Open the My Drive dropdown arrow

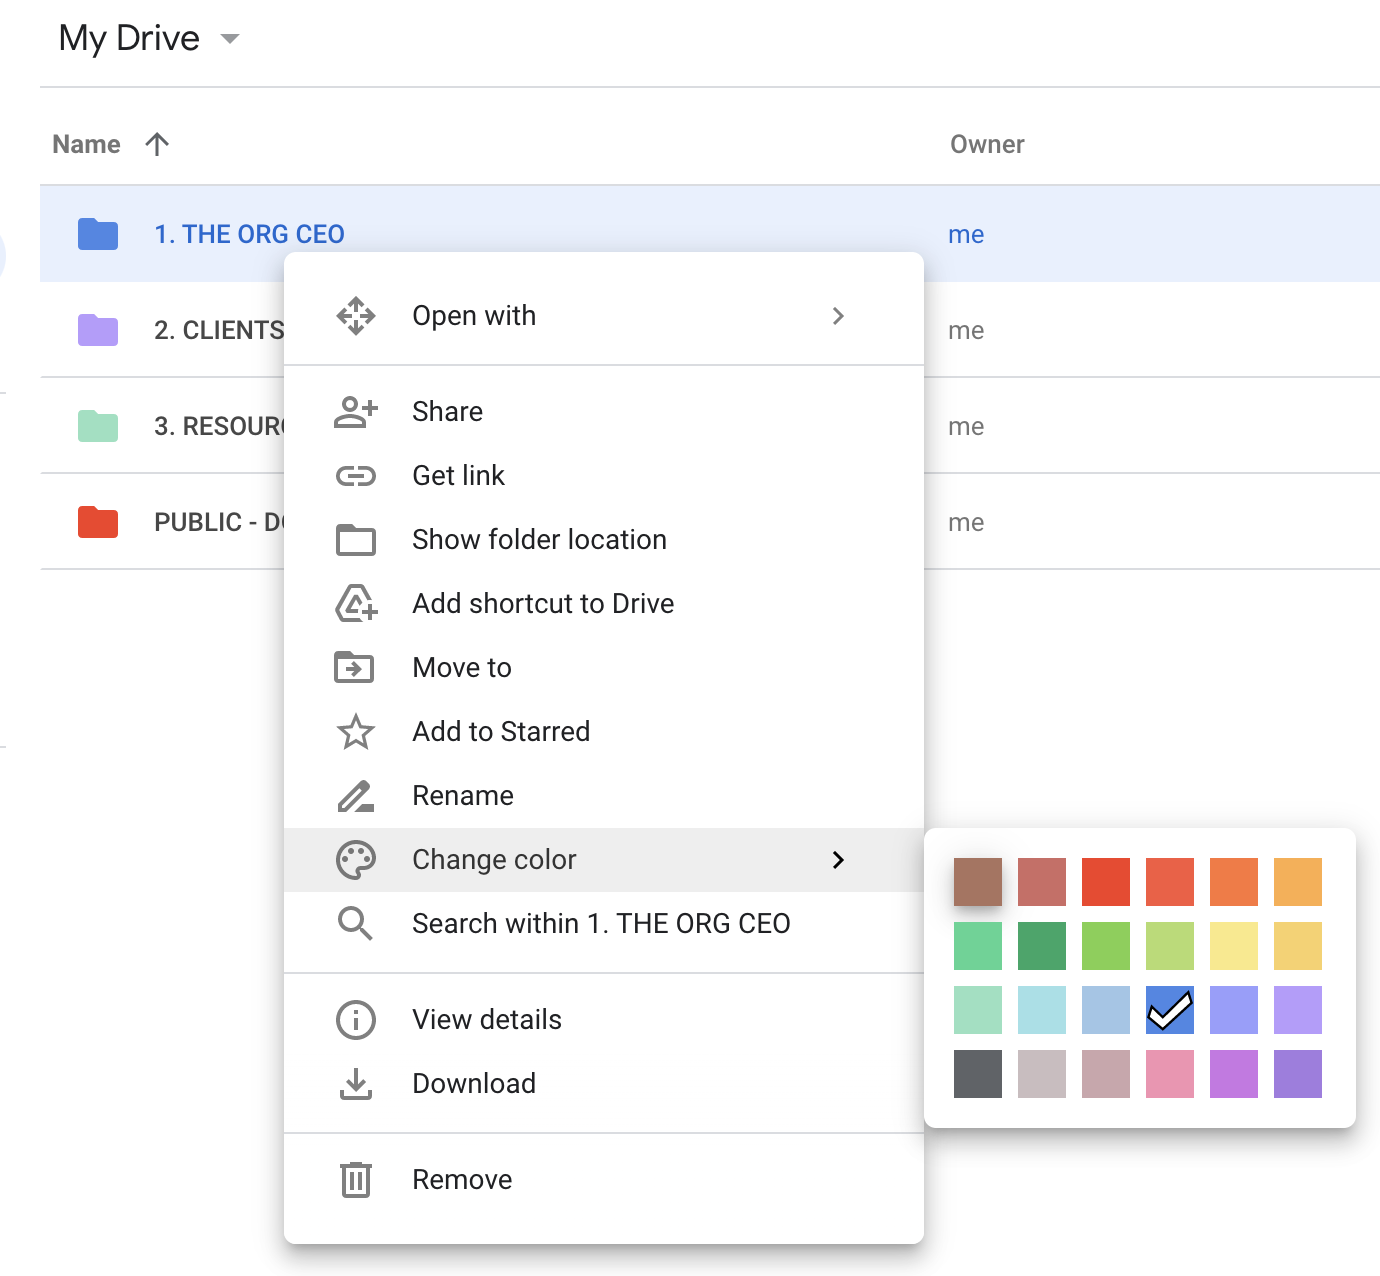click(230, 39)
